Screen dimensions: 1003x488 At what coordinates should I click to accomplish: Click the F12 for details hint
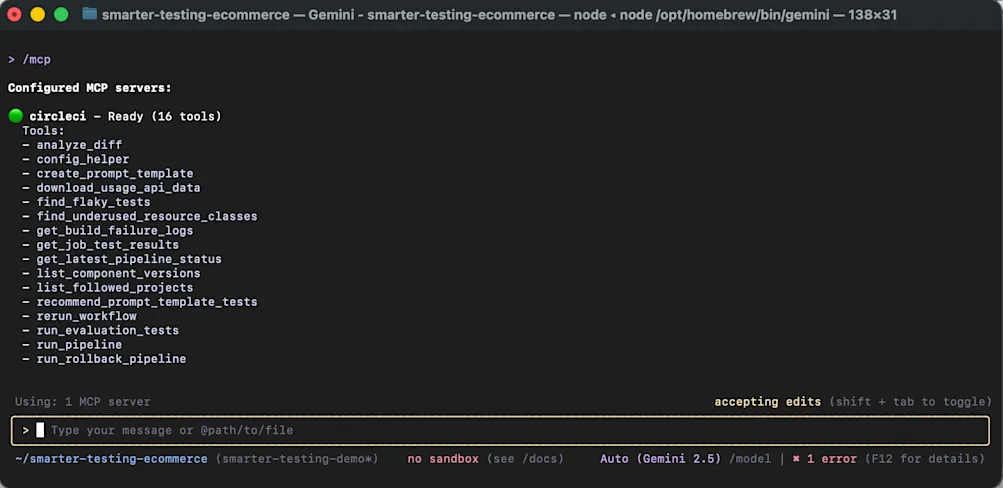coord(924,459)
